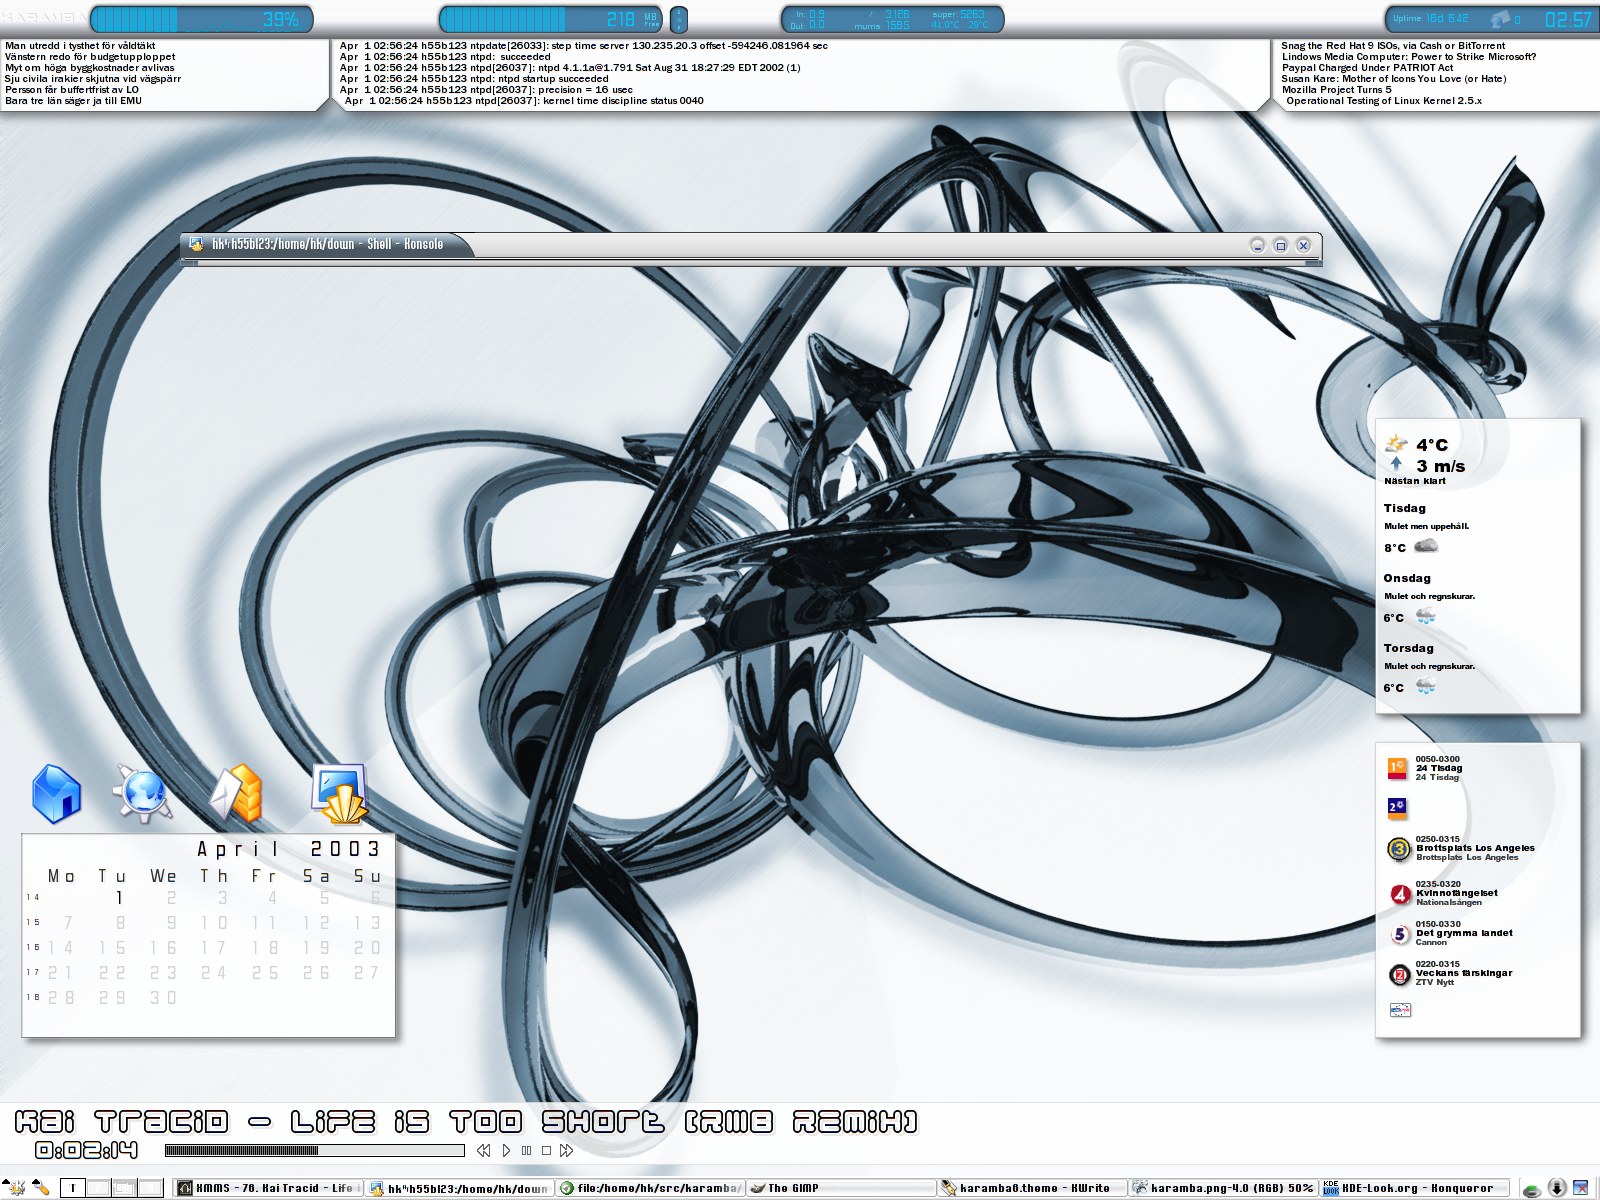Viewport: 1600px width, 1200px height.
Task: Click the Konsole window menu icon in titlebar
Action: (196, 244)
